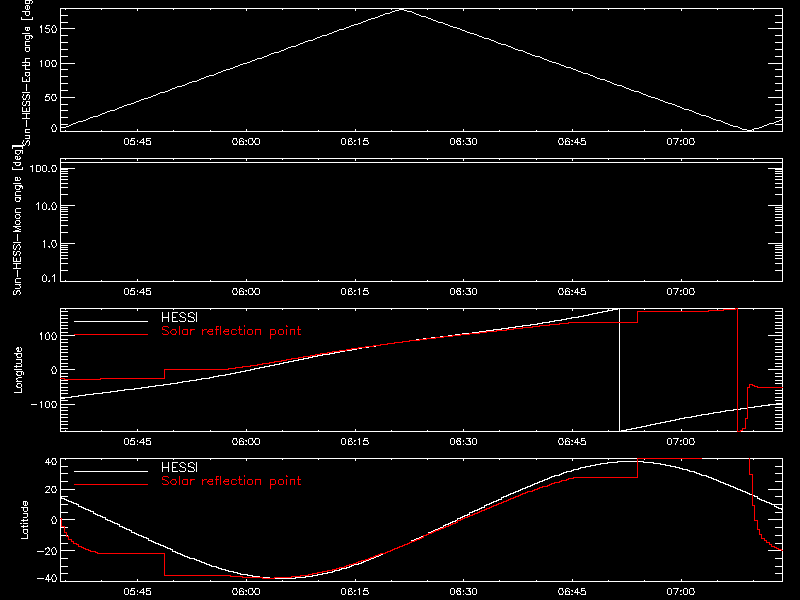The height and width of the screenshot is (600, 800).
Task: Click 07:00 time label under Earth angle plot
Action: [x=681, y=142]
